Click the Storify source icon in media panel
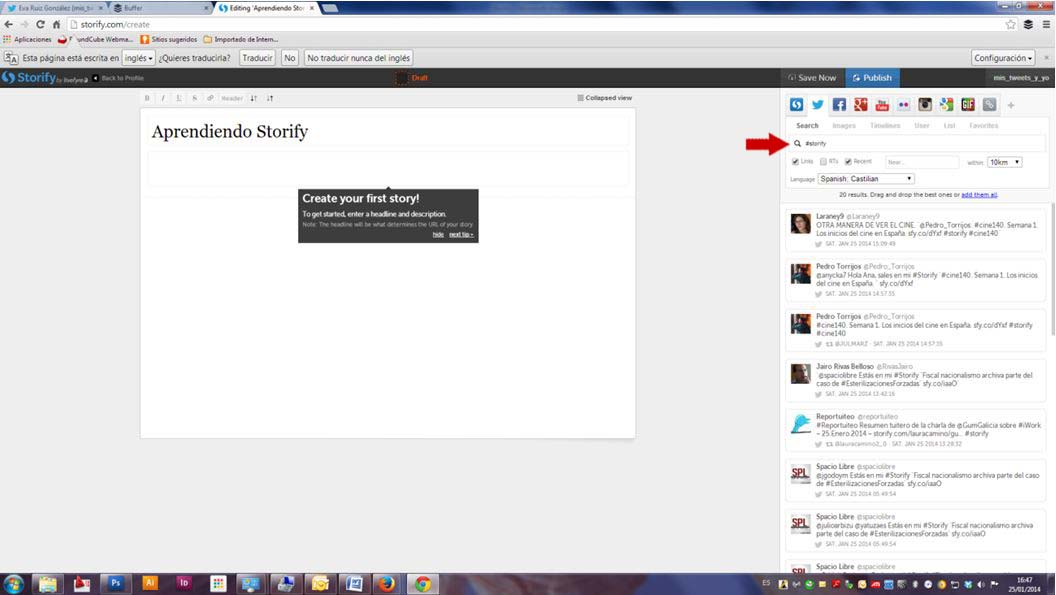Image resolution: width=1056 pixels, height=595 pixels. pos(797,104)
